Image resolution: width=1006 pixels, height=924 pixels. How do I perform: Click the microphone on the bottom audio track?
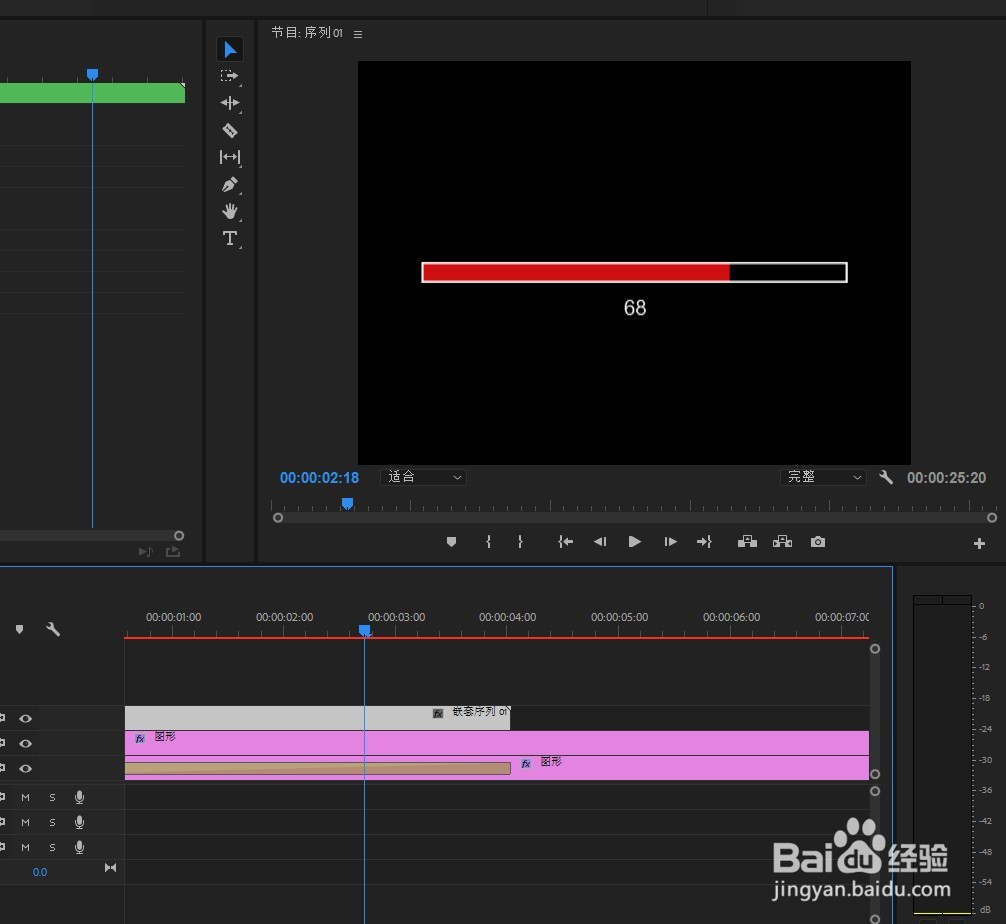coord(80,848)
